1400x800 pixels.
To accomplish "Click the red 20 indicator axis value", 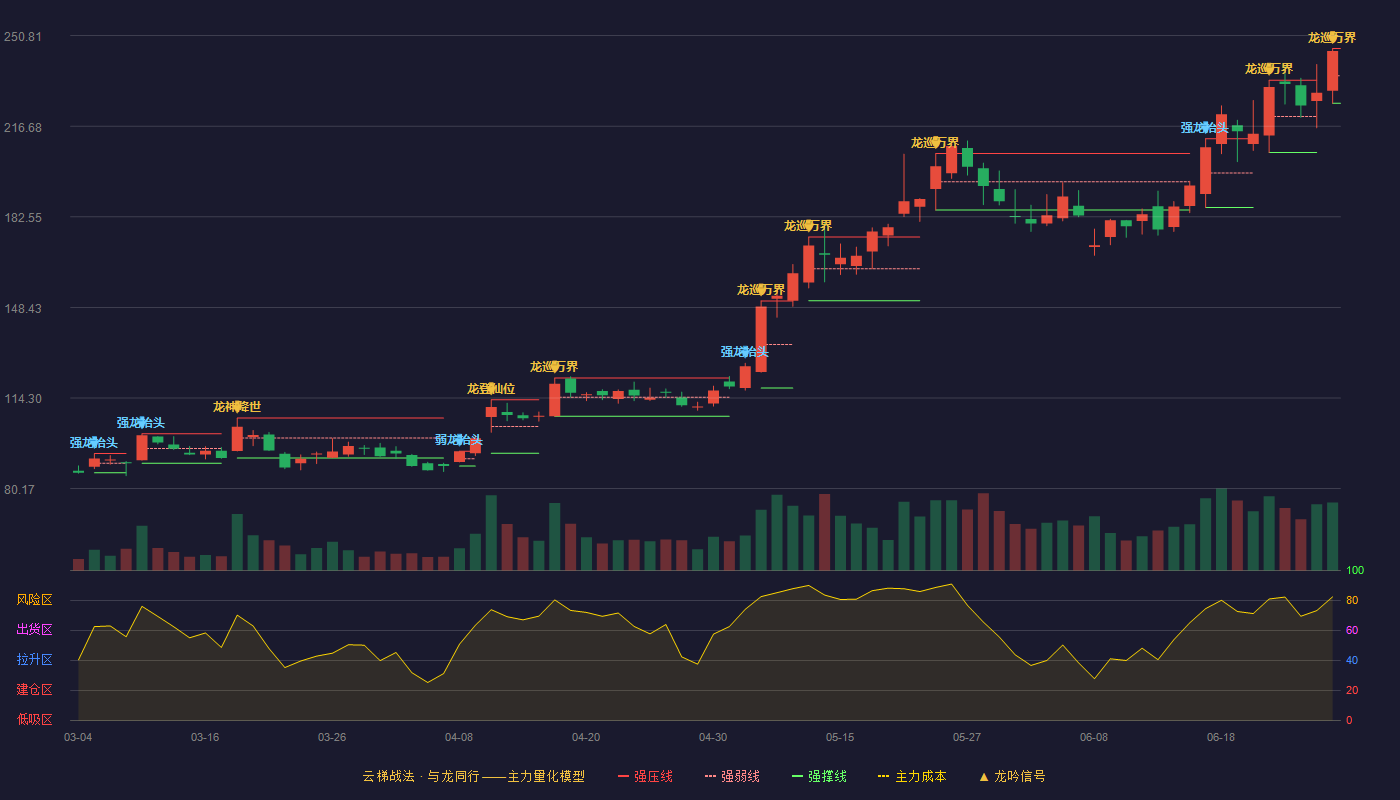I will pyautogui.click(x=1352, y=690).
